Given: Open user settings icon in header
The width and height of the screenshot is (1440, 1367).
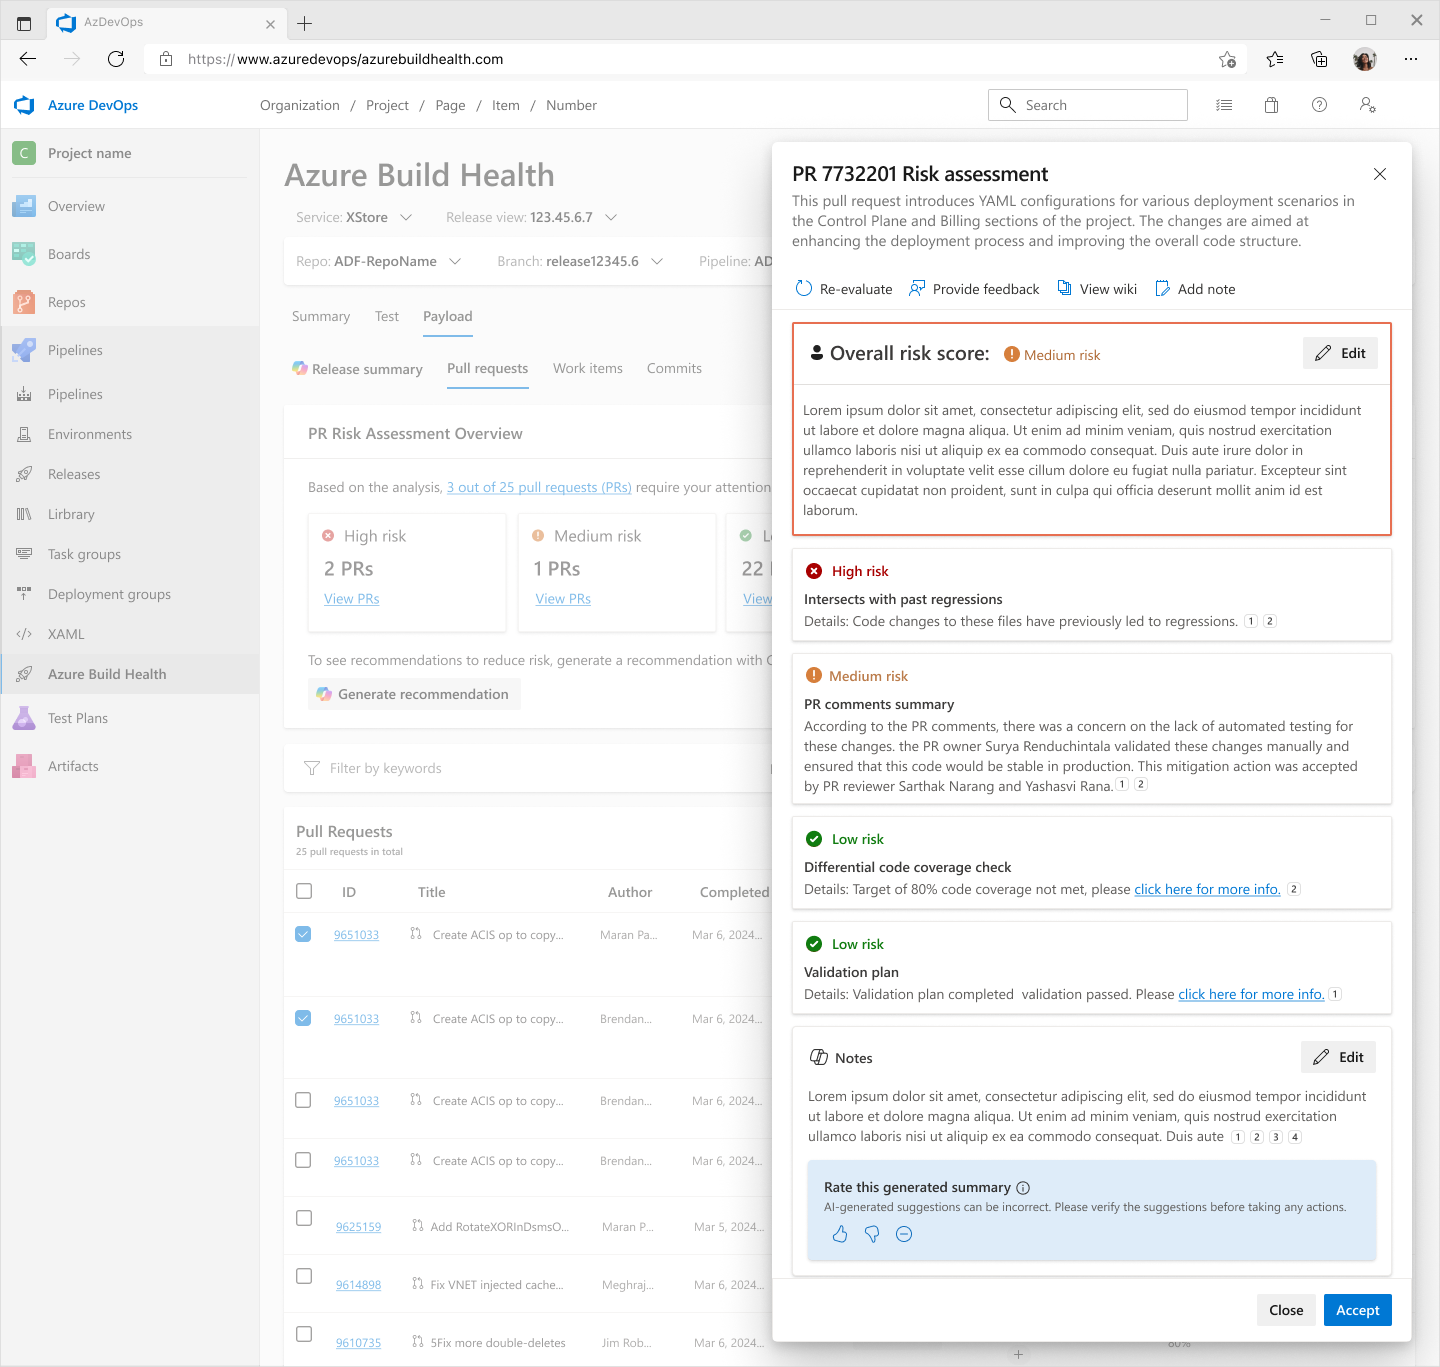Looking at the screenshot, I should [1368, 105].
